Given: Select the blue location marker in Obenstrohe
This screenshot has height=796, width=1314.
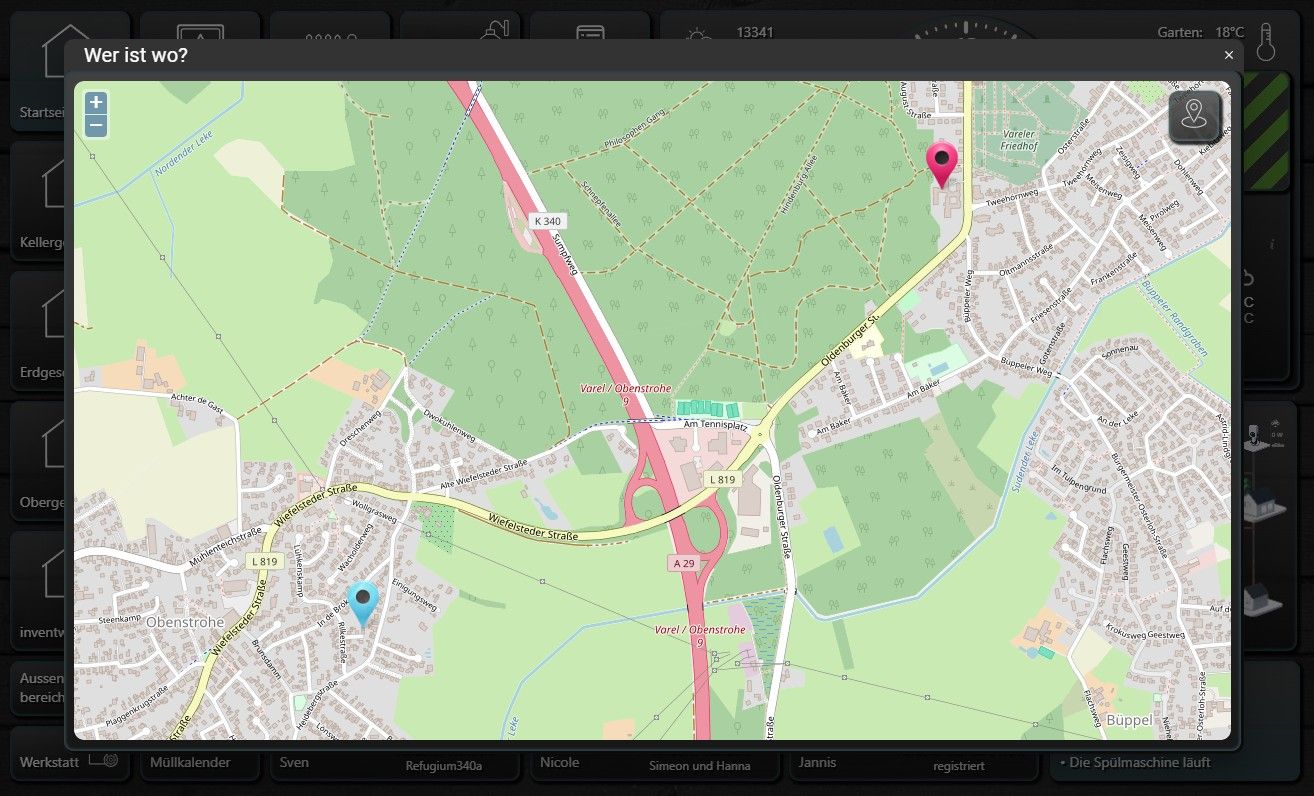Looking at the screenshot, I should pyautogui.click(x=363, y=604).
